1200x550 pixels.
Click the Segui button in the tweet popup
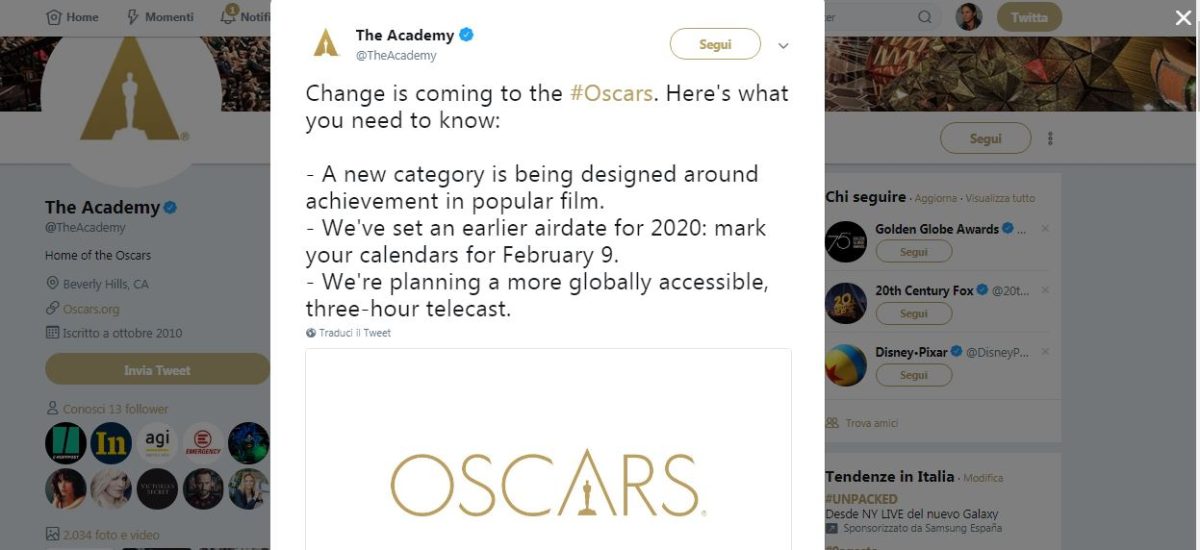(x=715, y=45)
